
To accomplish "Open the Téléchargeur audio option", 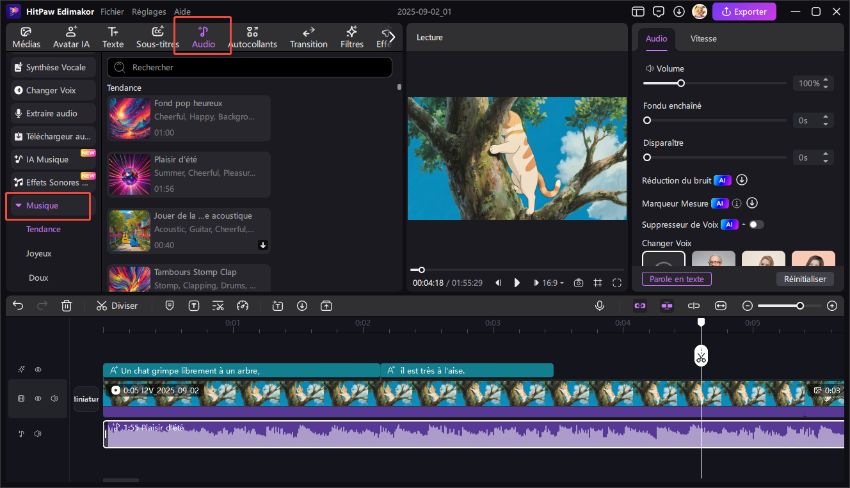I will [x=52, y=137].
